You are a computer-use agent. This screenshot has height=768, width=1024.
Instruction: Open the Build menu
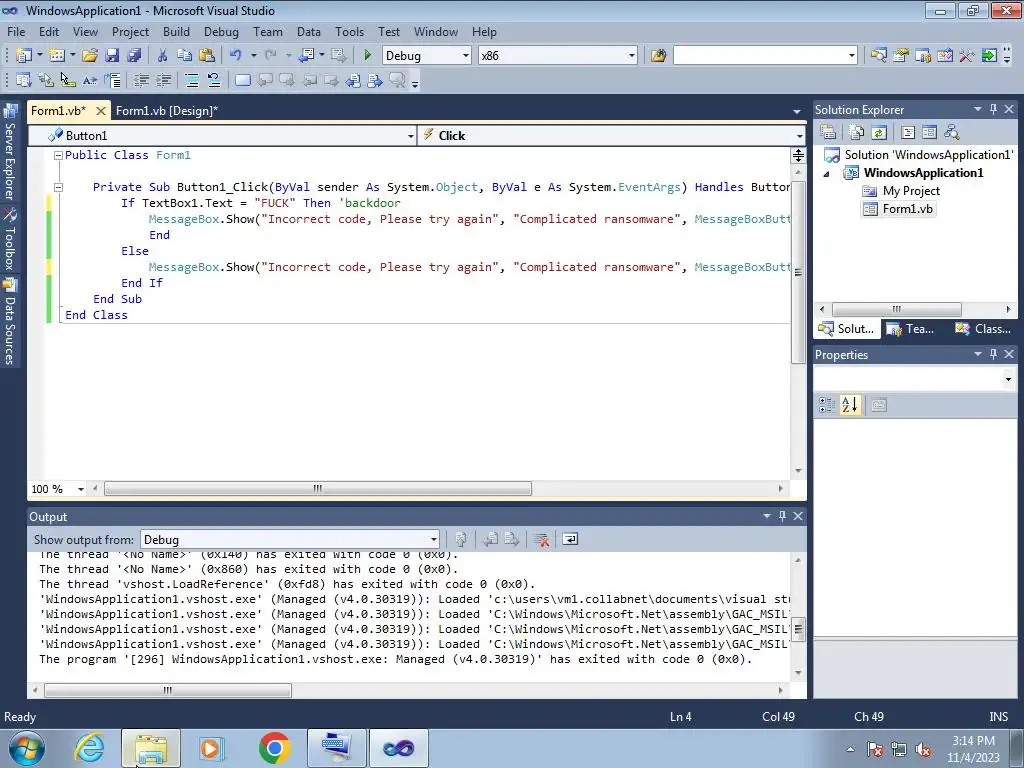pyautogui.click(x=176, y=31)
